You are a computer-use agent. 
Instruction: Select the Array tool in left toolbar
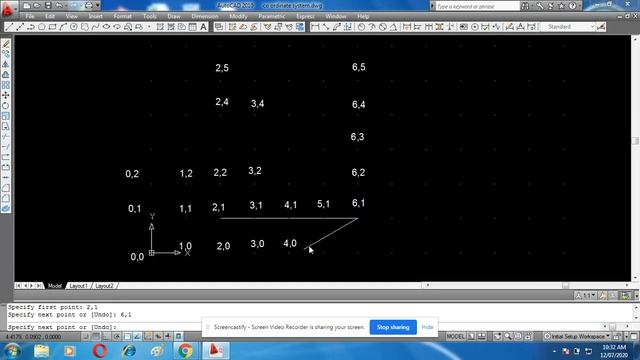click(6, 85)
